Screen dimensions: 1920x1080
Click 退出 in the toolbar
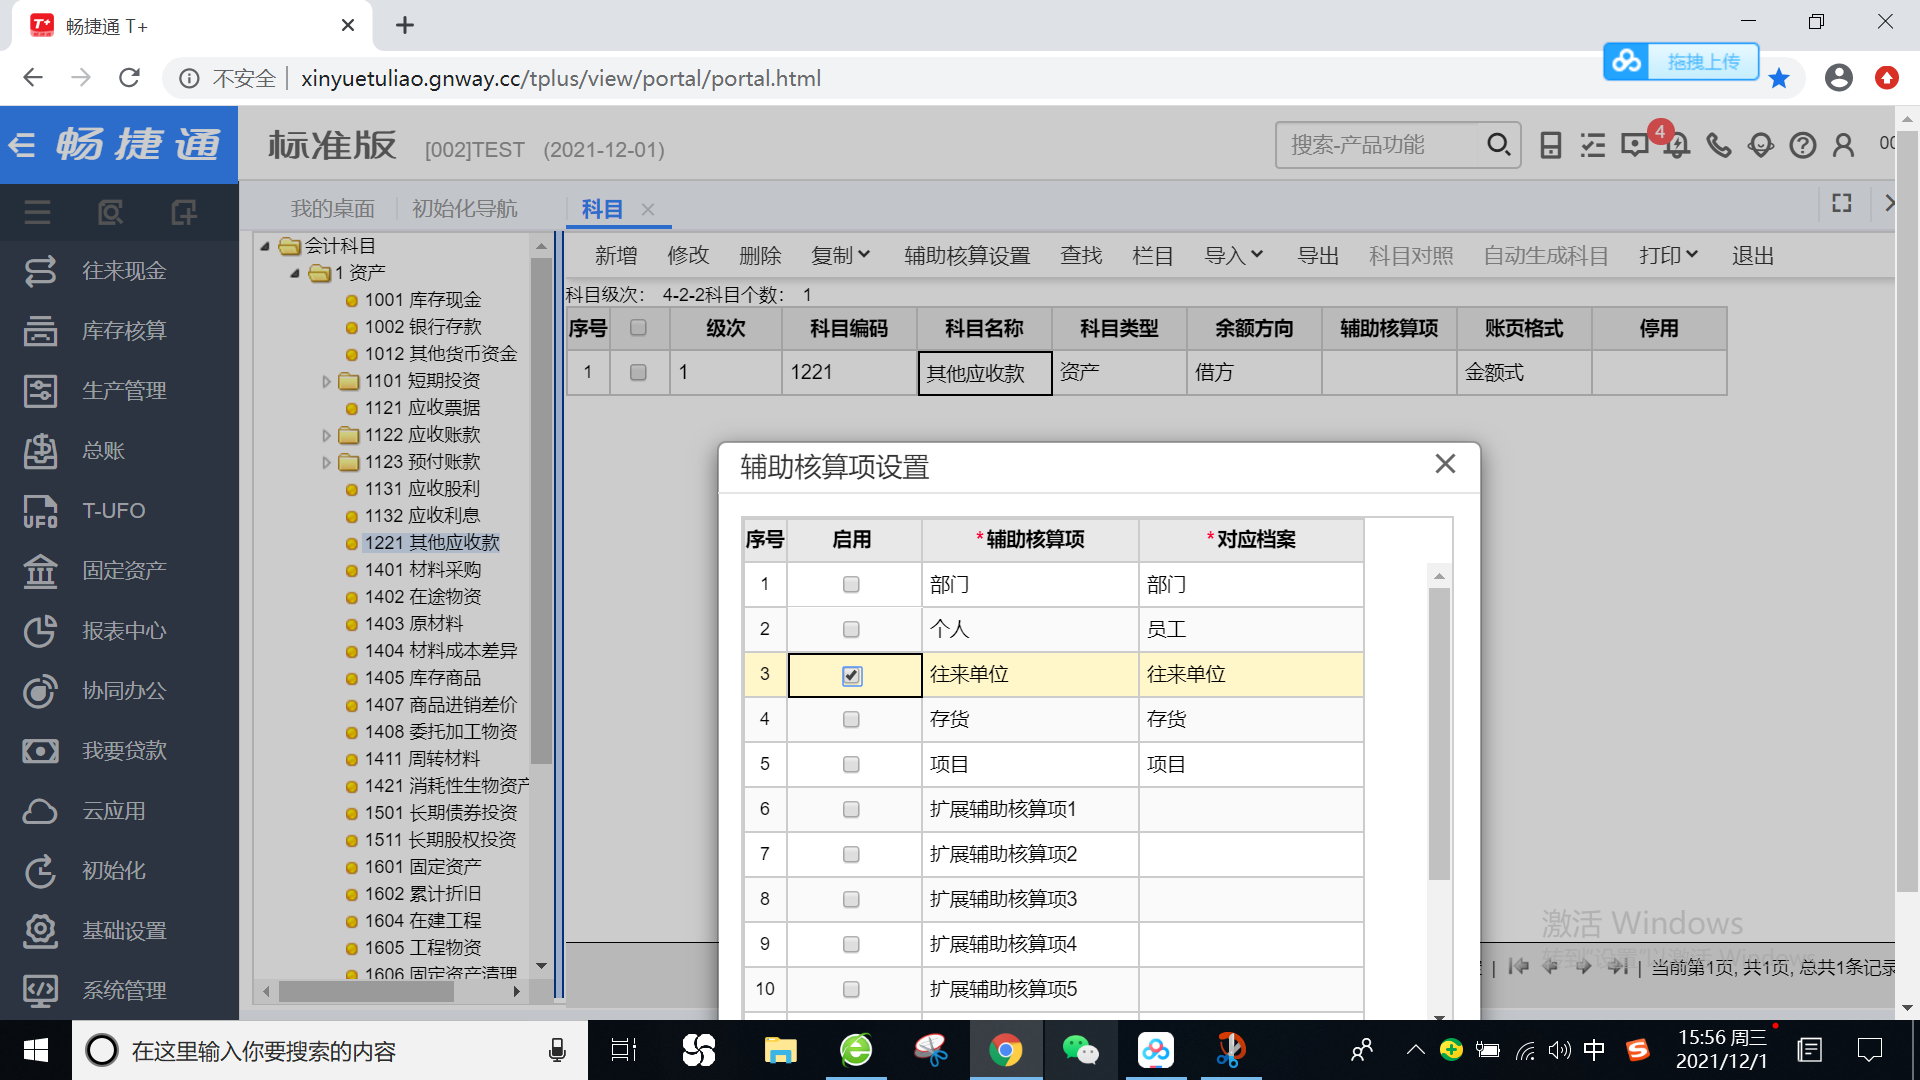click(x=1753, y=256)
